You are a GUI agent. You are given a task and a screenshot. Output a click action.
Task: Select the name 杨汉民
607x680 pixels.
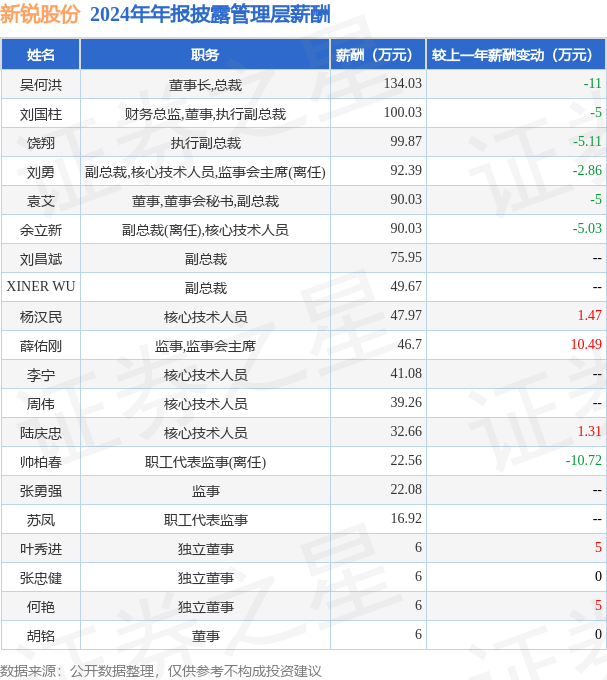(41, 317)
